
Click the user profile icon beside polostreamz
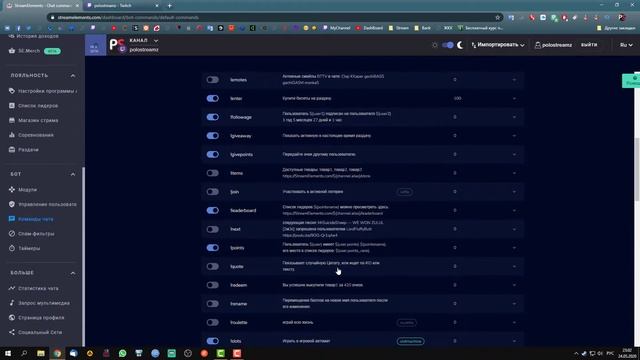538,45
